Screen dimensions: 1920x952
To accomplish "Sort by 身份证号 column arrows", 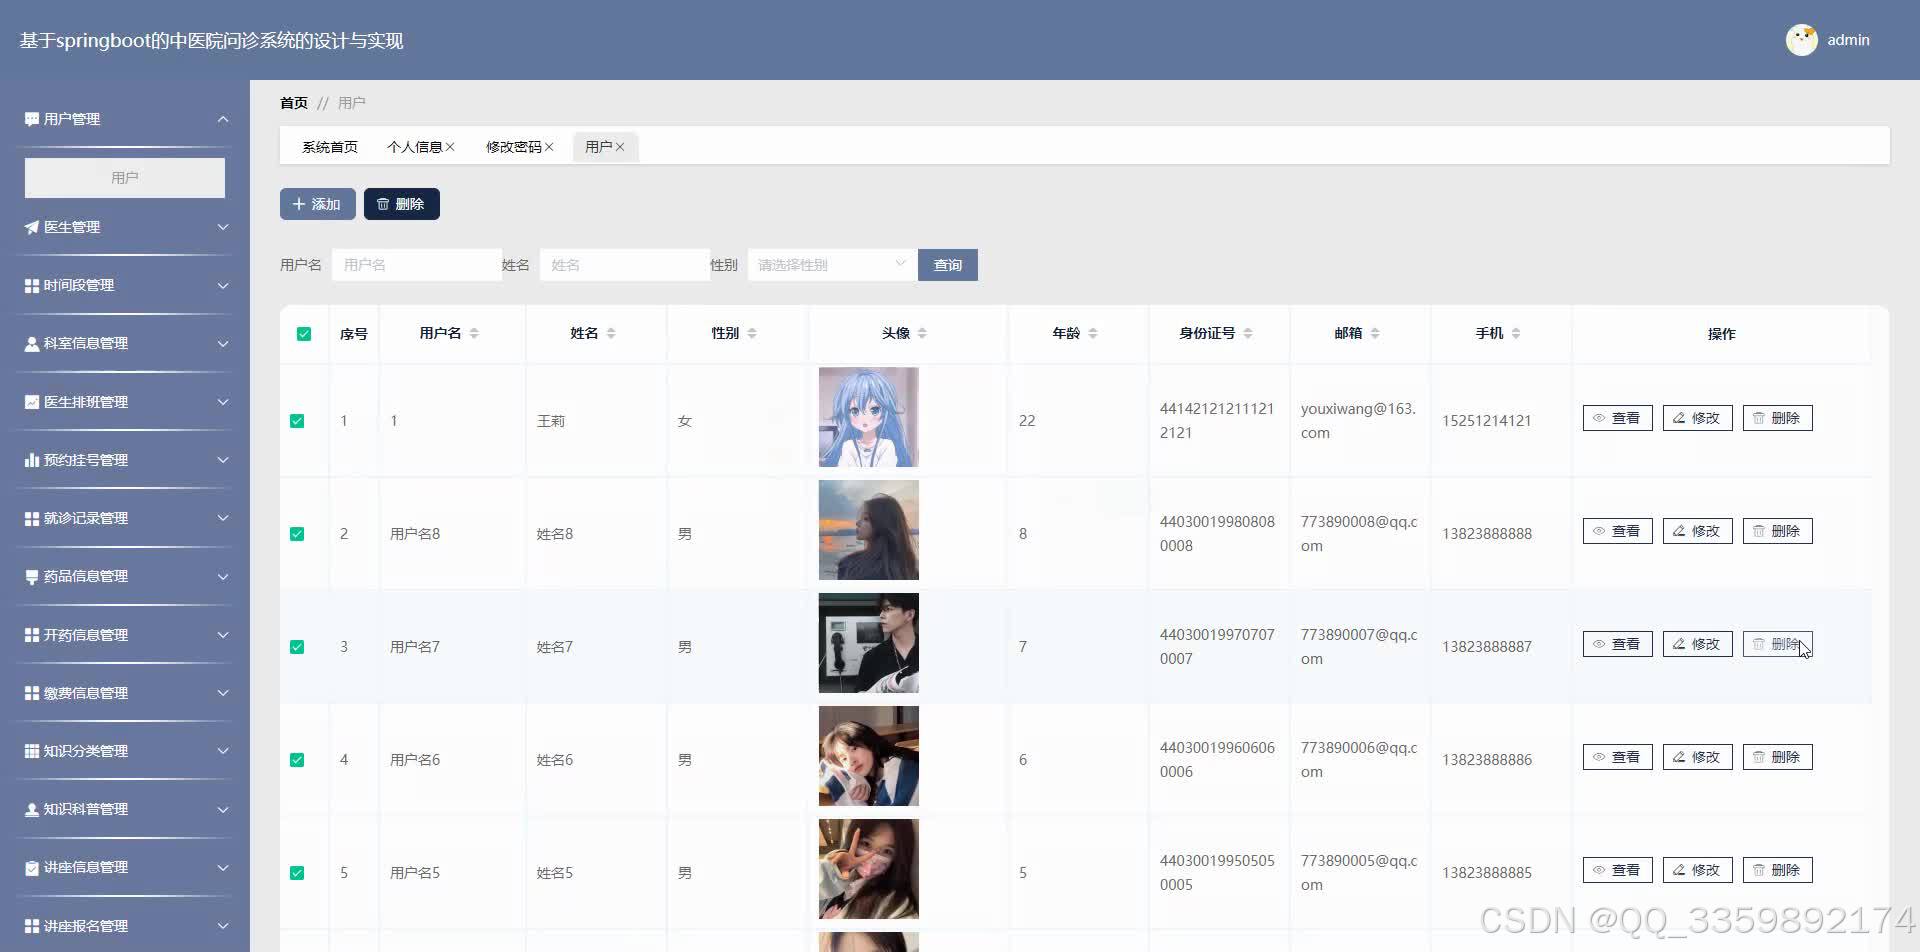I will (1248, 333).
